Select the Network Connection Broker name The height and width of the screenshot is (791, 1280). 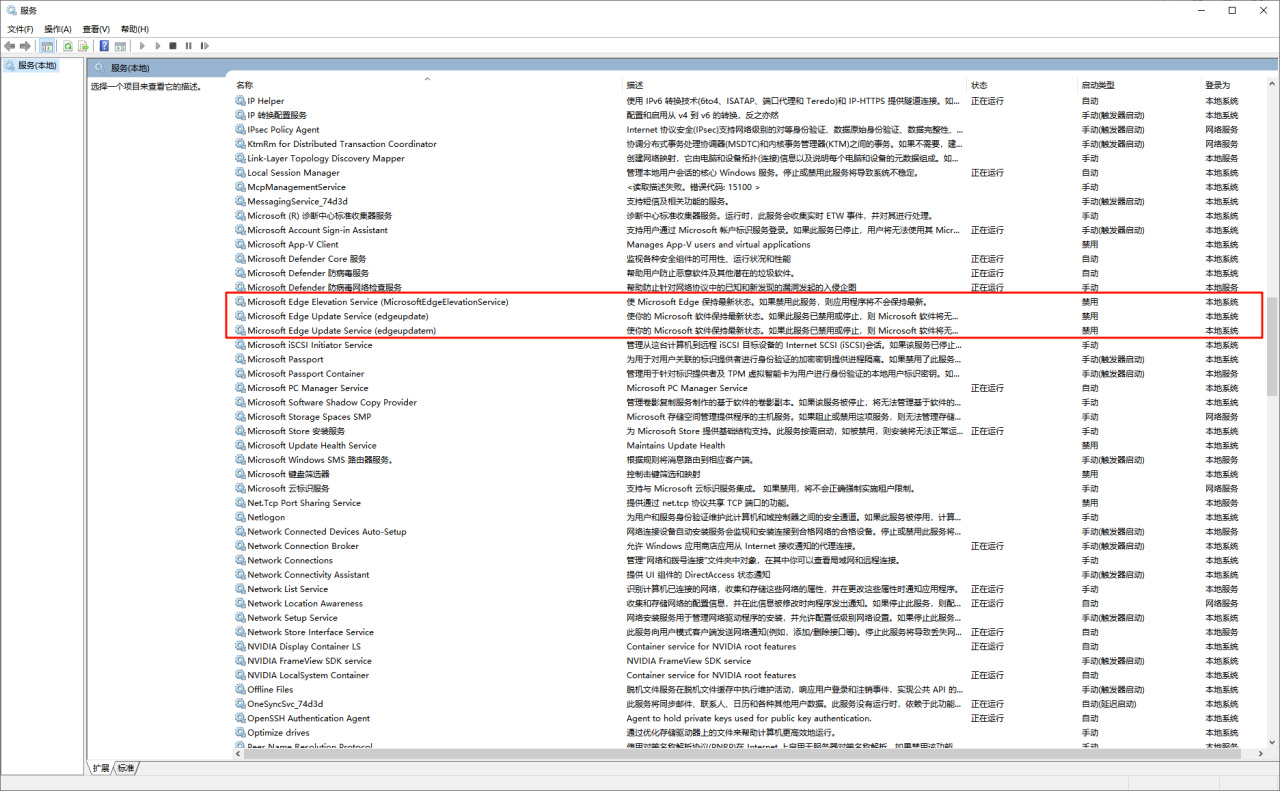click(303, 546)
